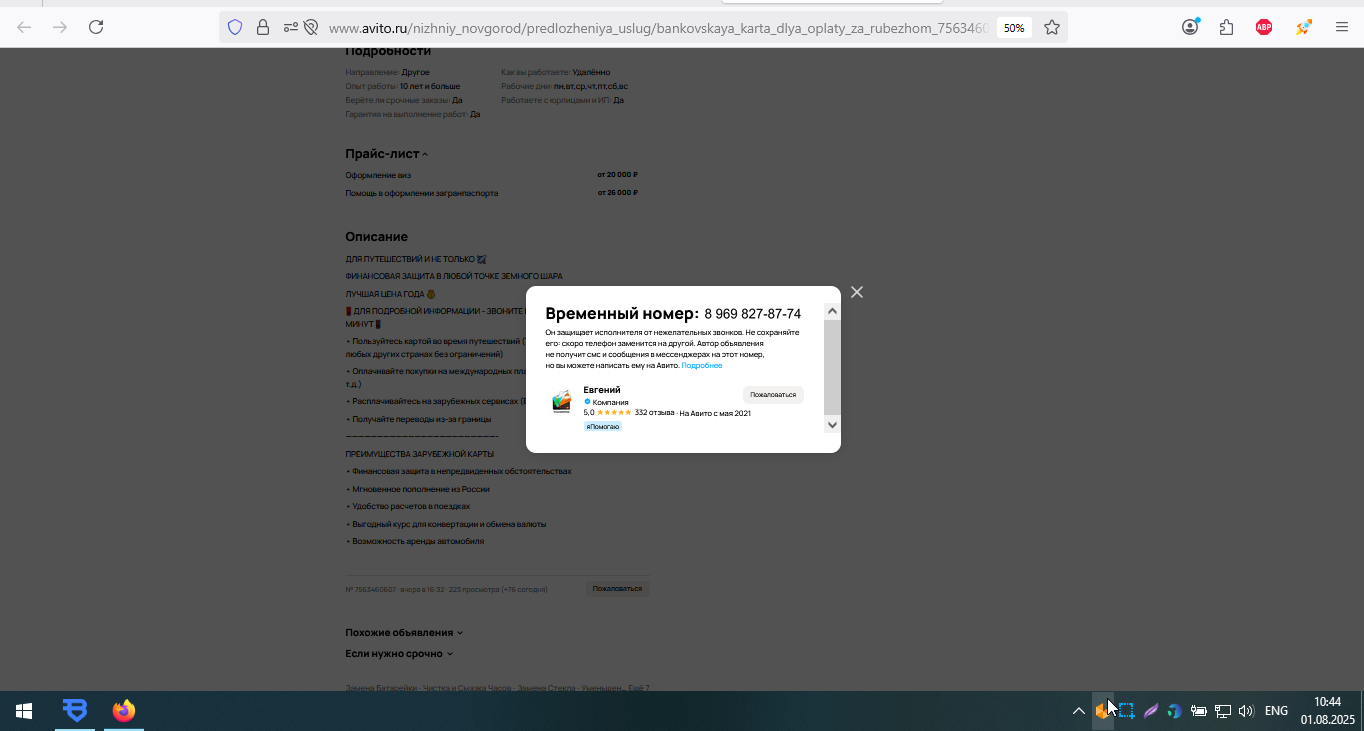
Task: Expand Если нужно срочно section
Action: tap(400, 654)
